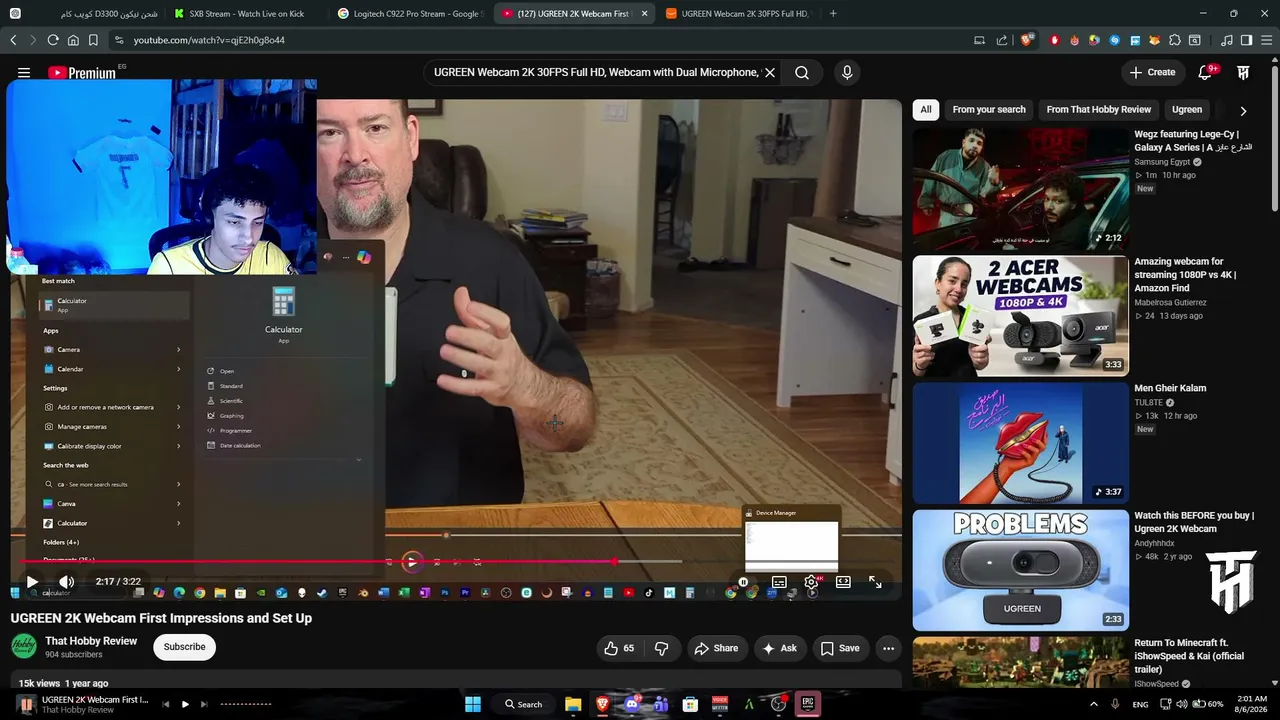Like the video with thumbs up
1280x720 pixels.
click(620, 648)
